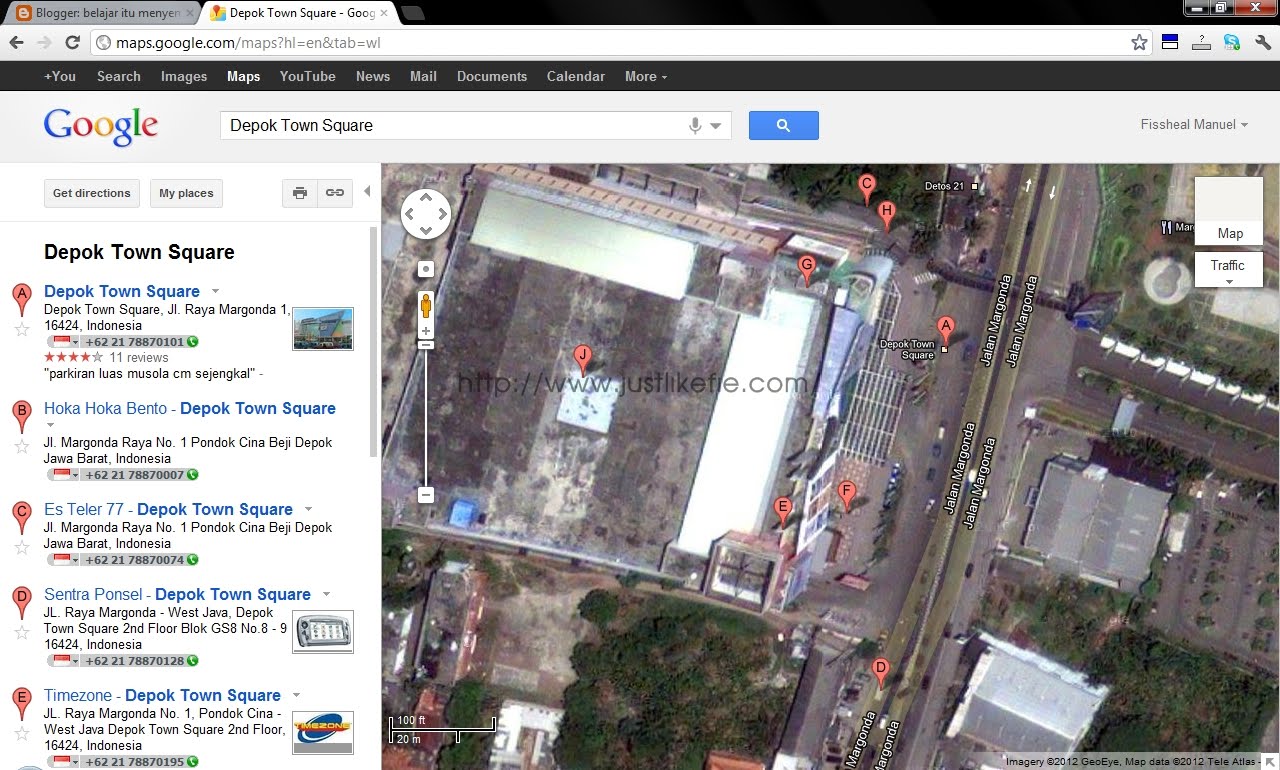1280x770 pixels.
Task: Click the map zoom slider track
Action: (426, 416)
